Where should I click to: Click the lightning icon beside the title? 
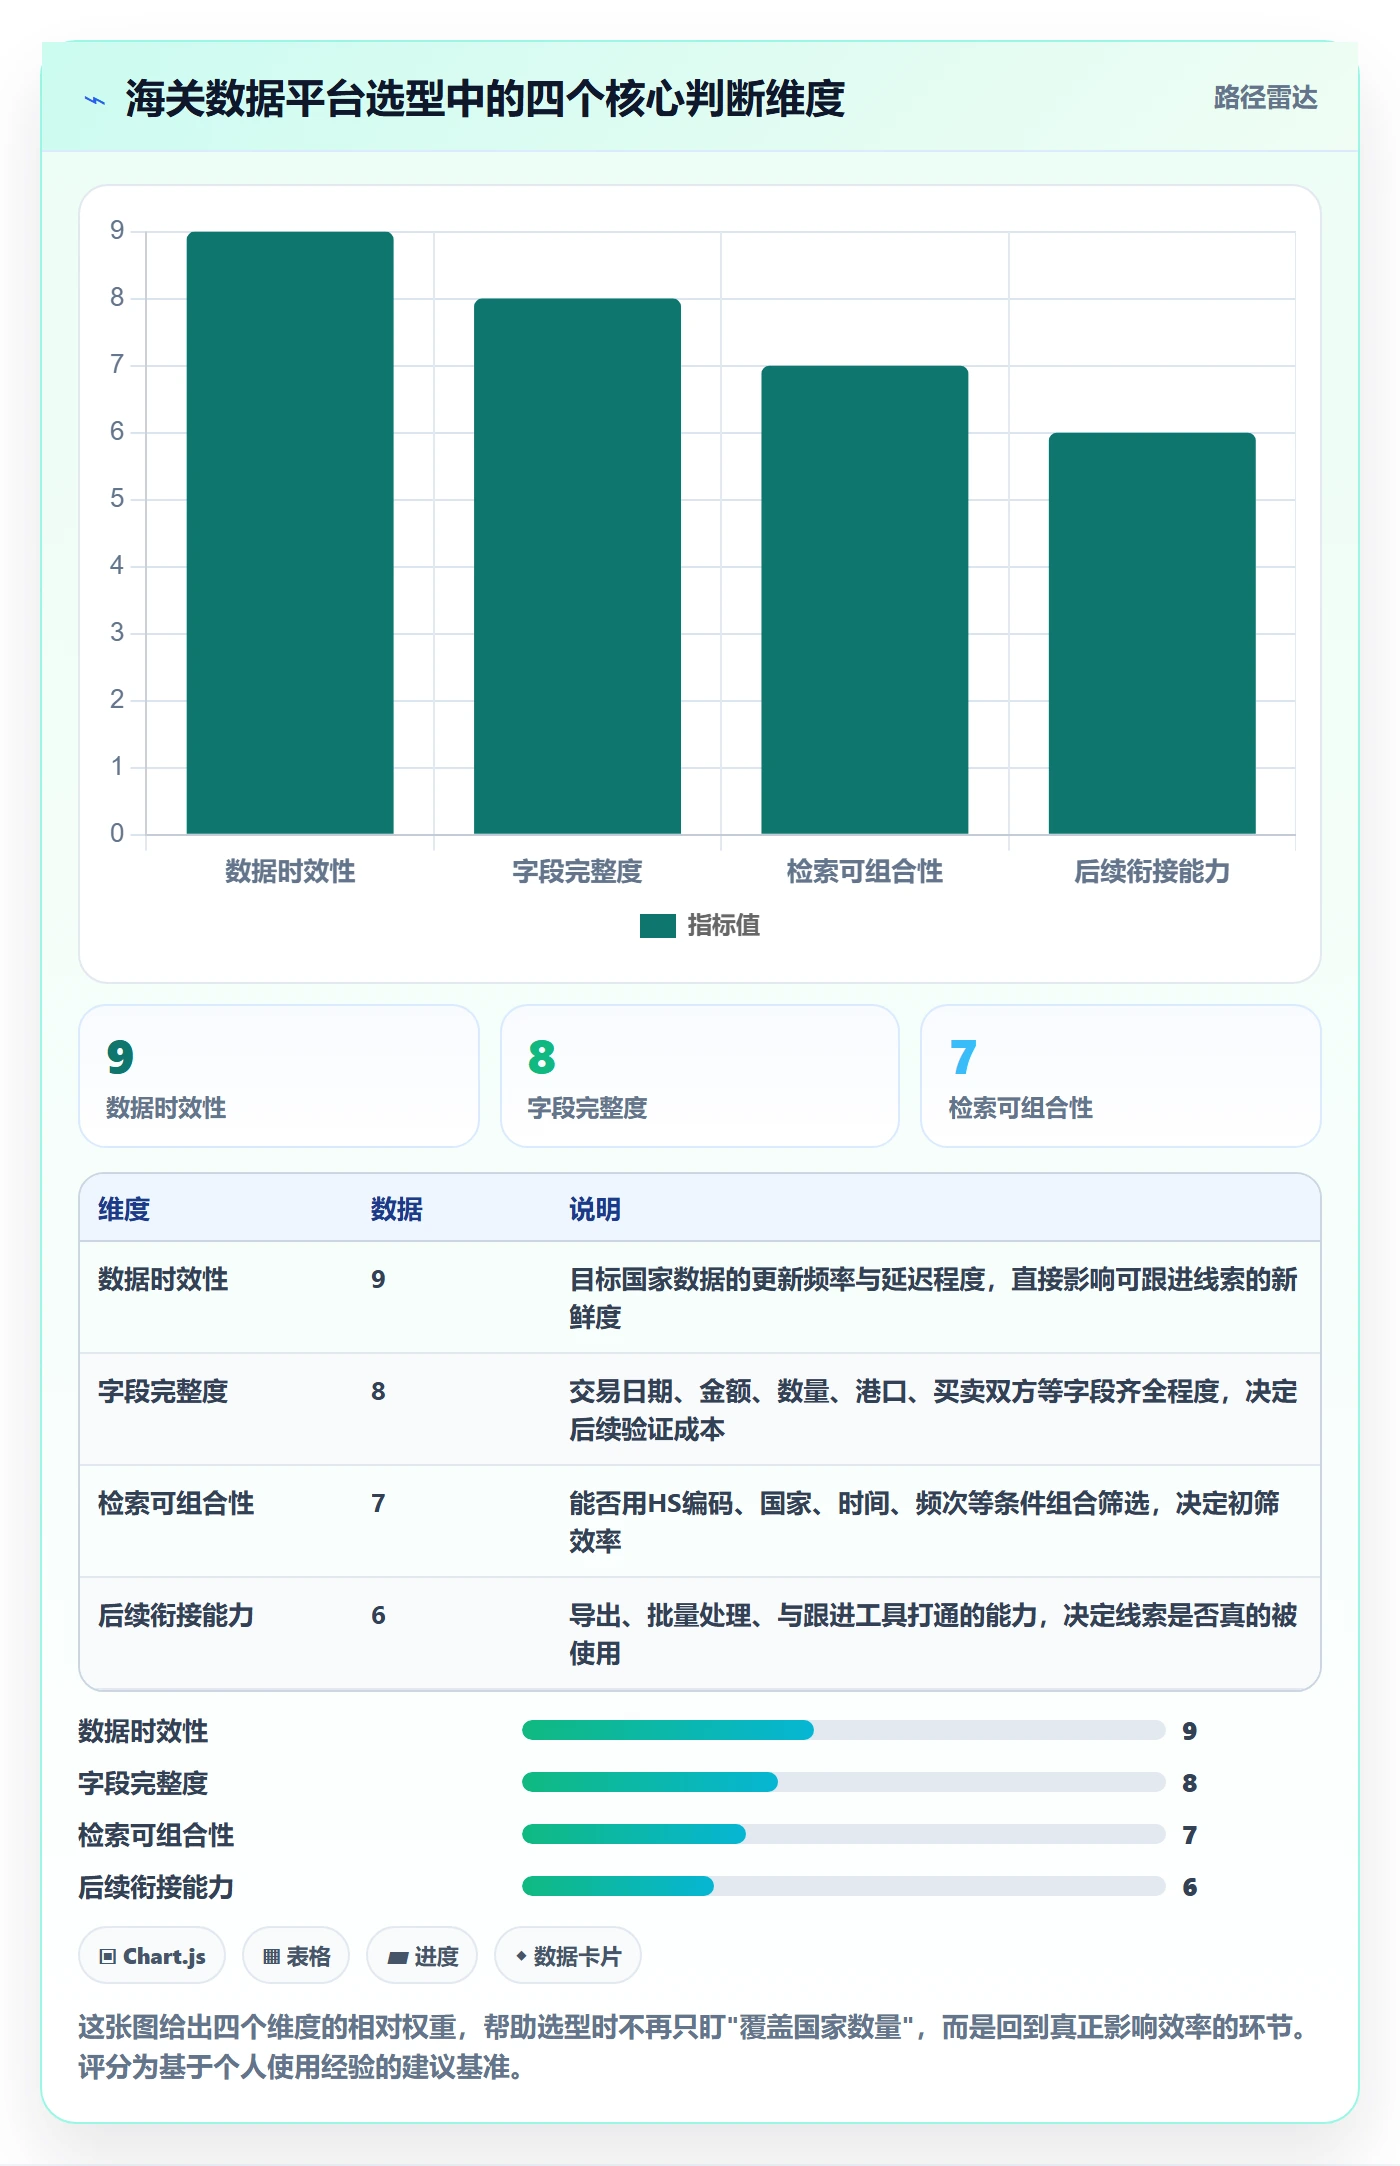[x=95, y=100]
